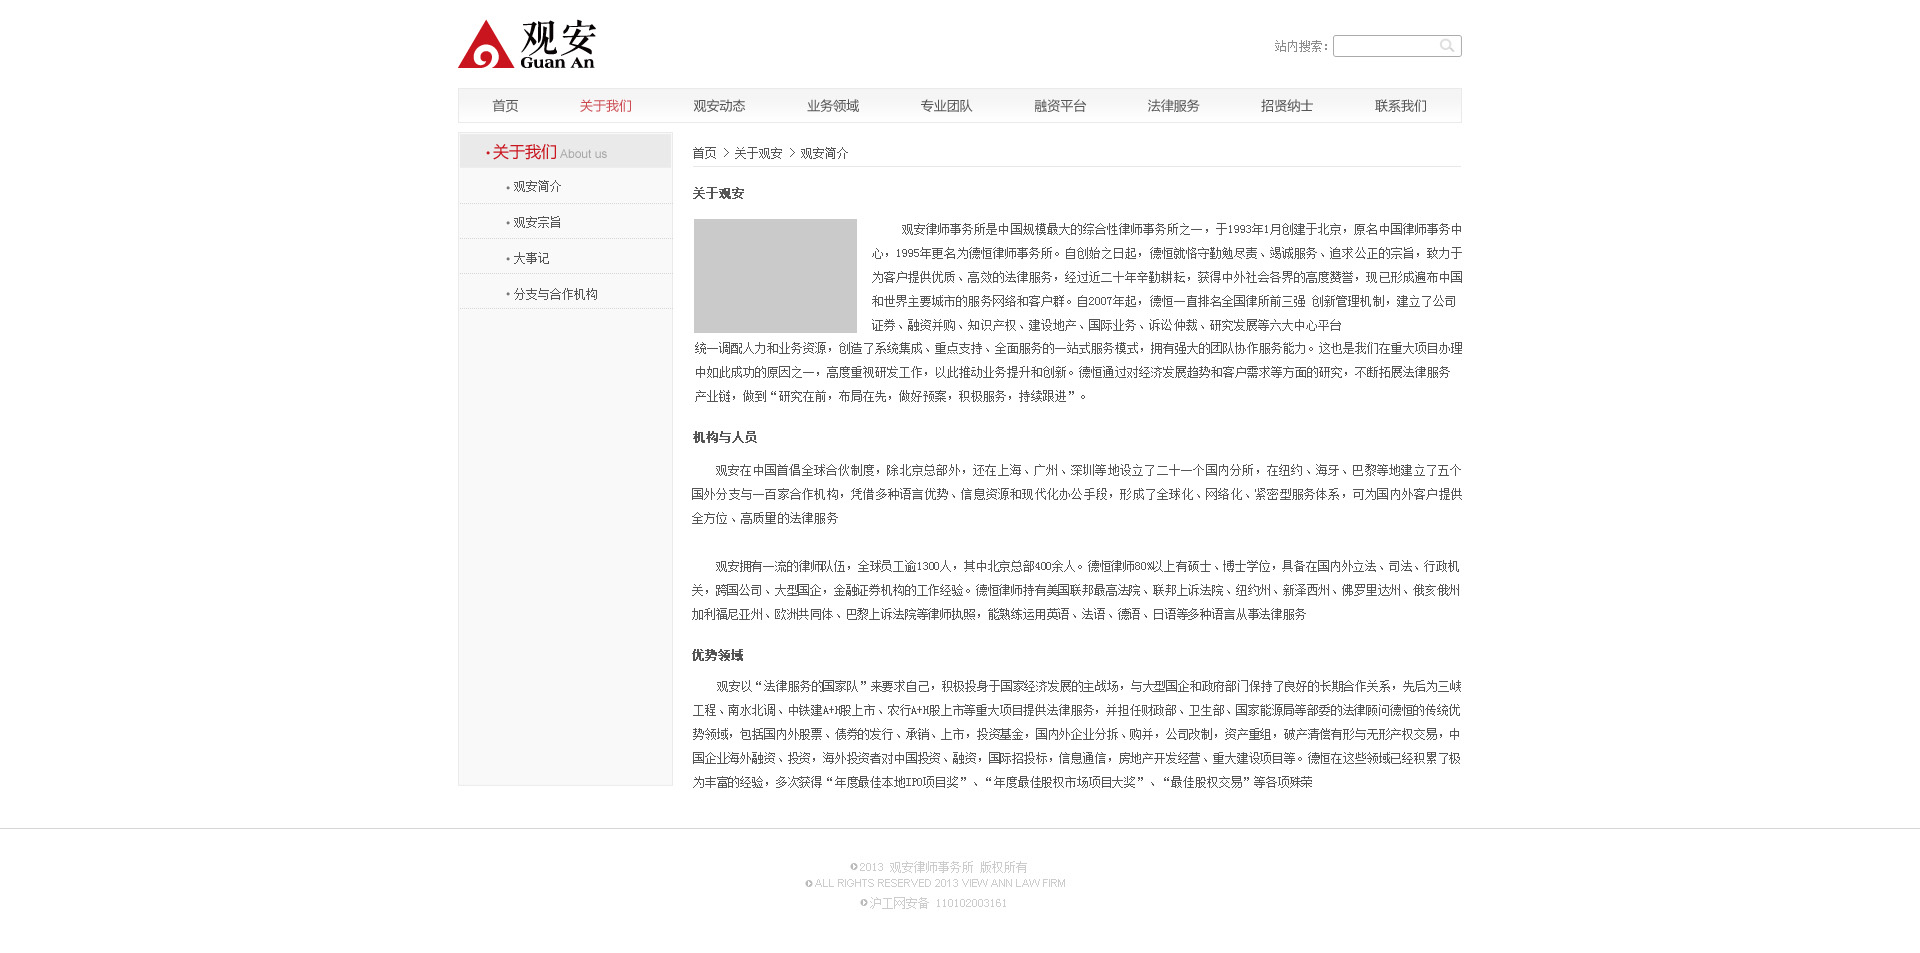The image size is (1920, 953).
Task: Click the 首页 breadcrumb link
Action: 704,153
